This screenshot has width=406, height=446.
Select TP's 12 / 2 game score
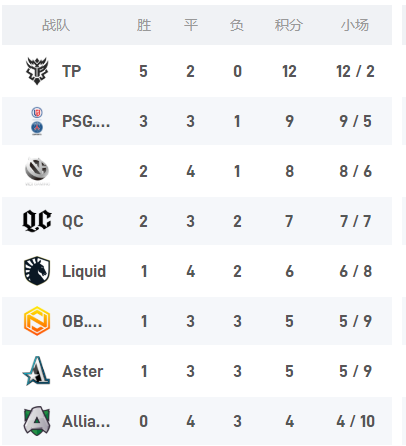click(355, 71)
